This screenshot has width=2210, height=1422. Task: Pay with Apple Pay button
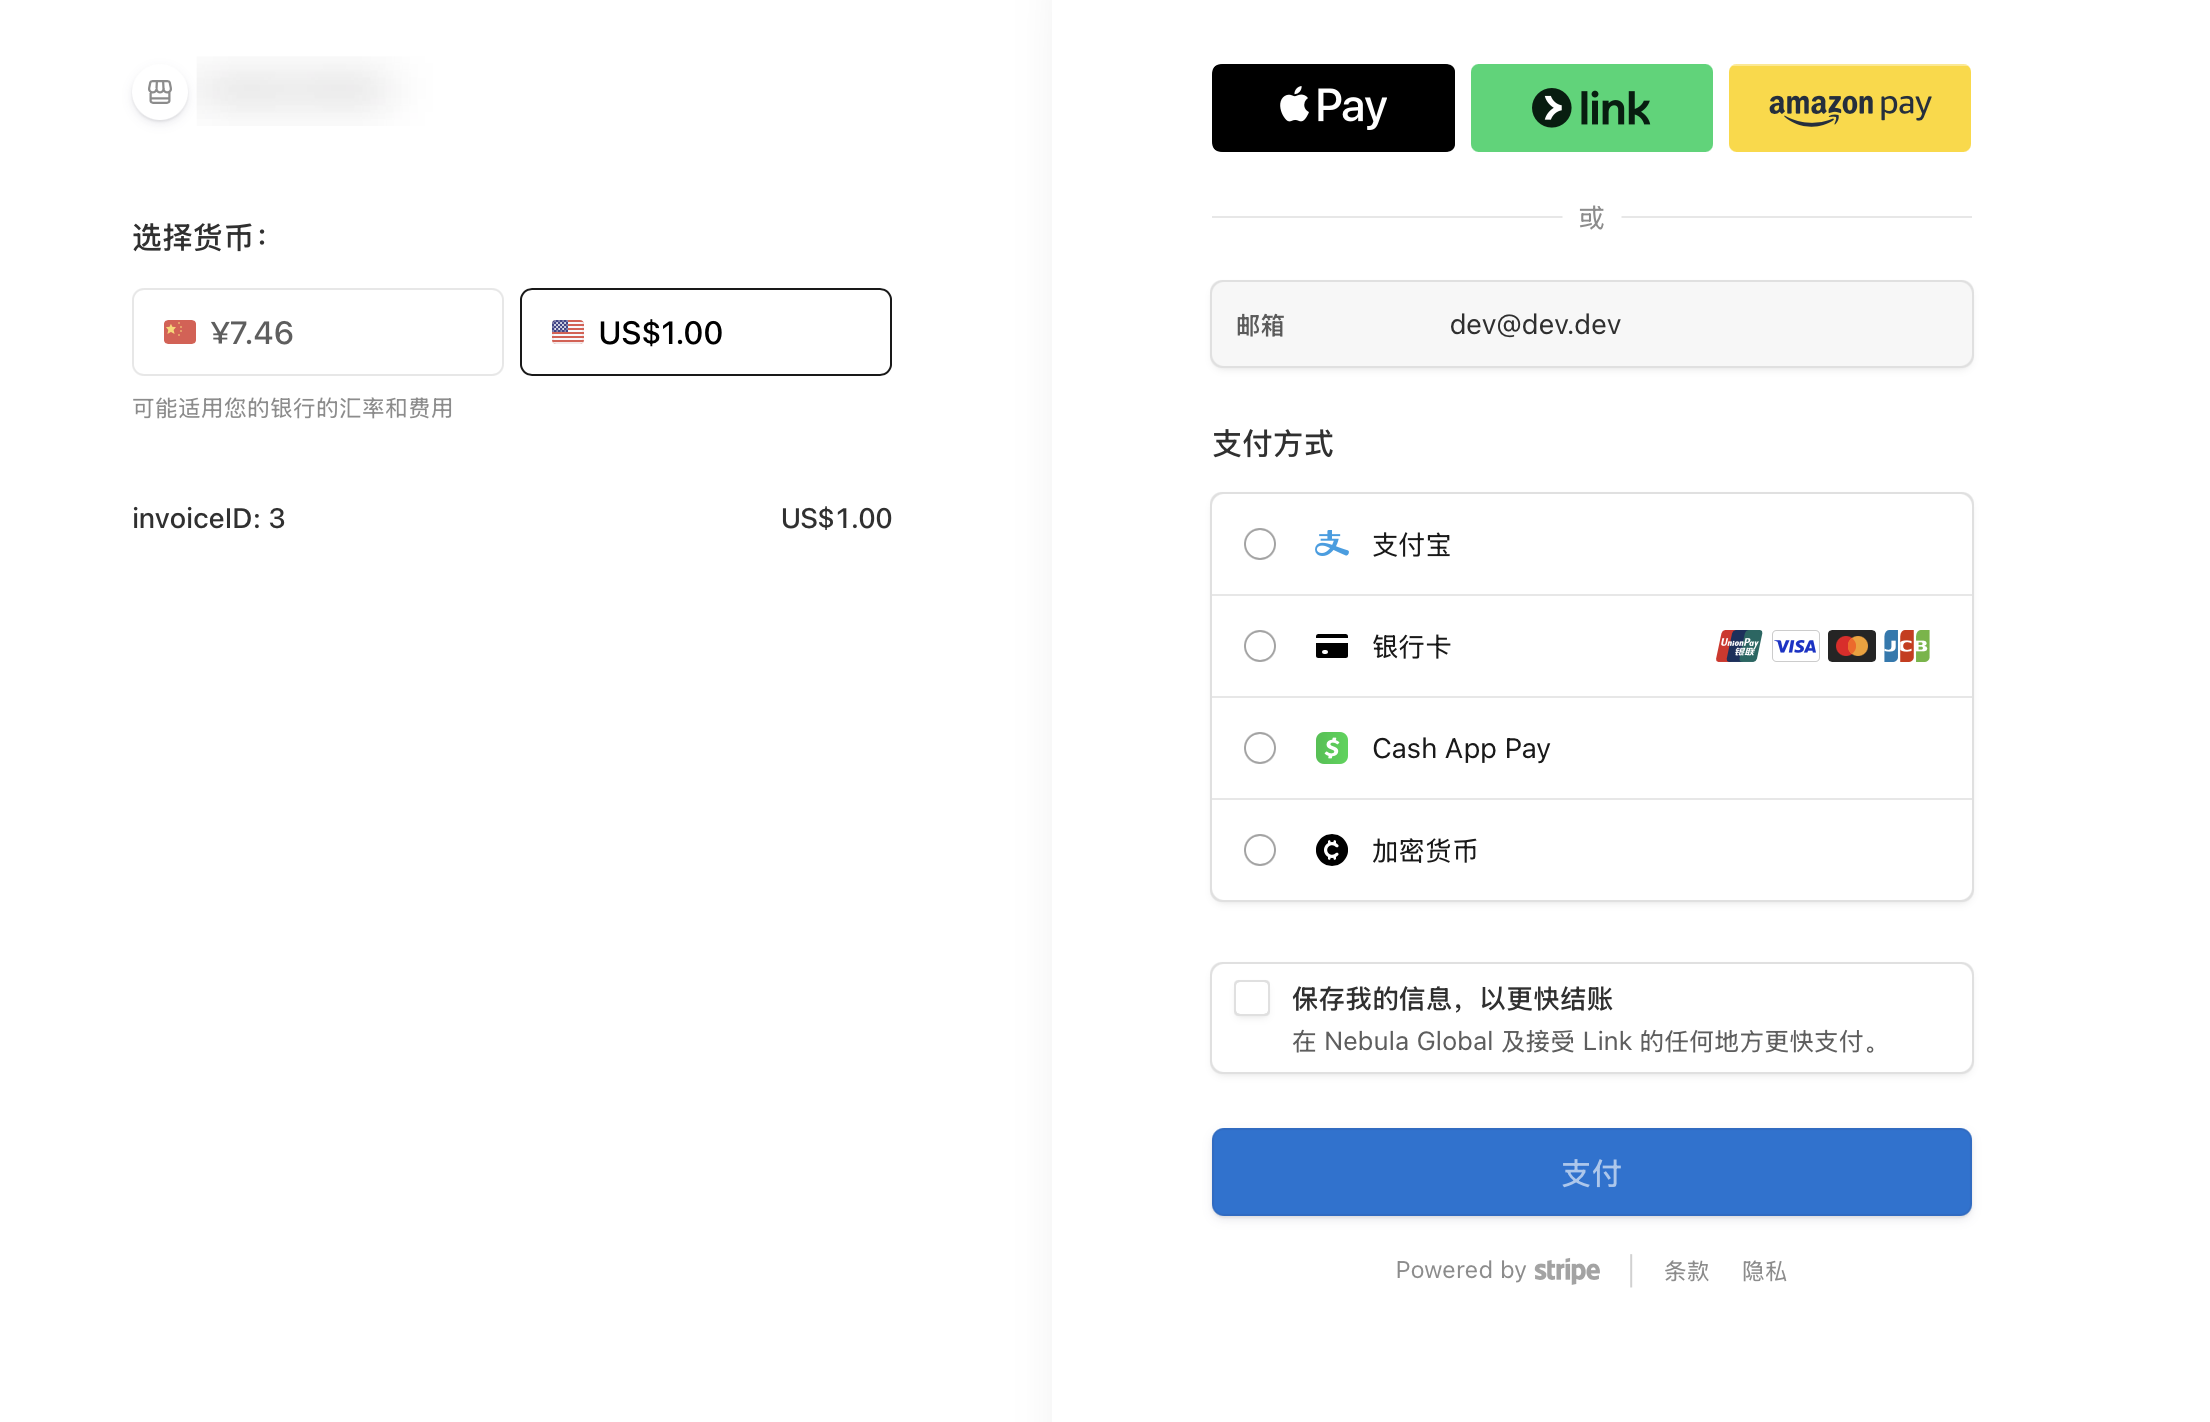coord(1333,108)
